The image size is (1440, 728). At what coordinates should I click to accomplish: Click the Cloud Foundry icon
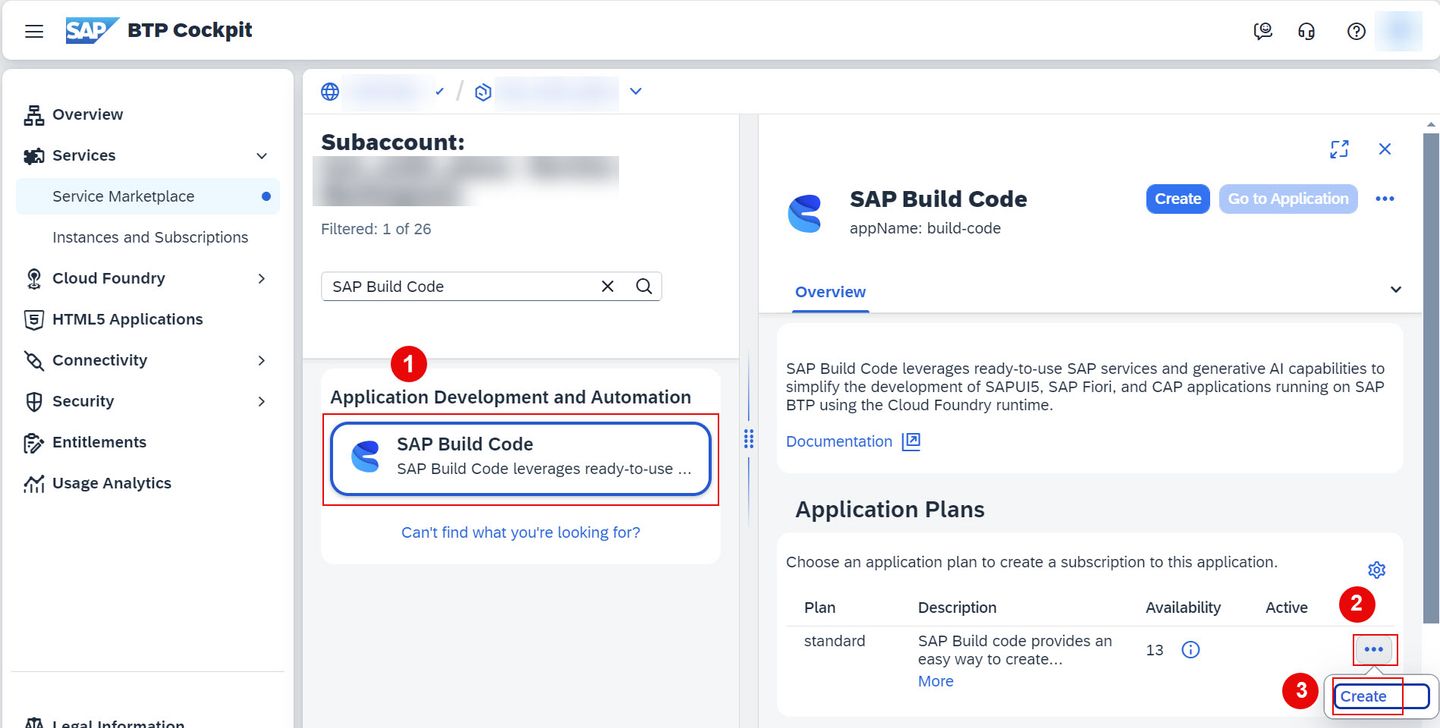tap(34, 279)
